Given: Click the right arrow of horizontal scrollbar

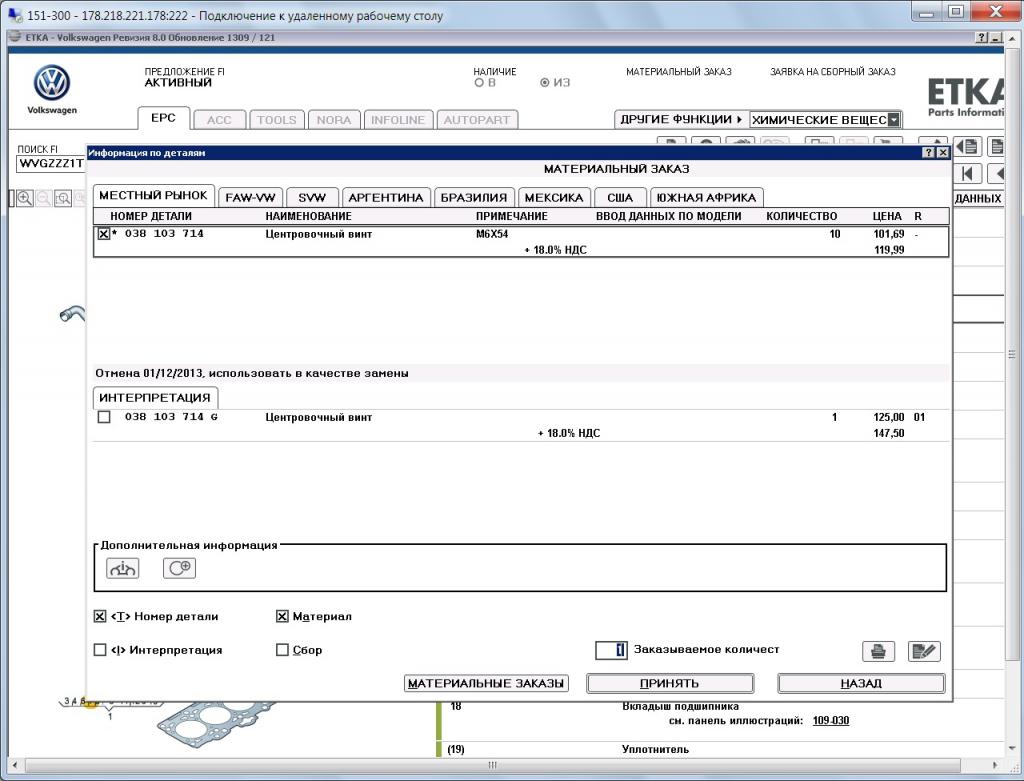Looking at the screenshot, I should tap(995, 765).
